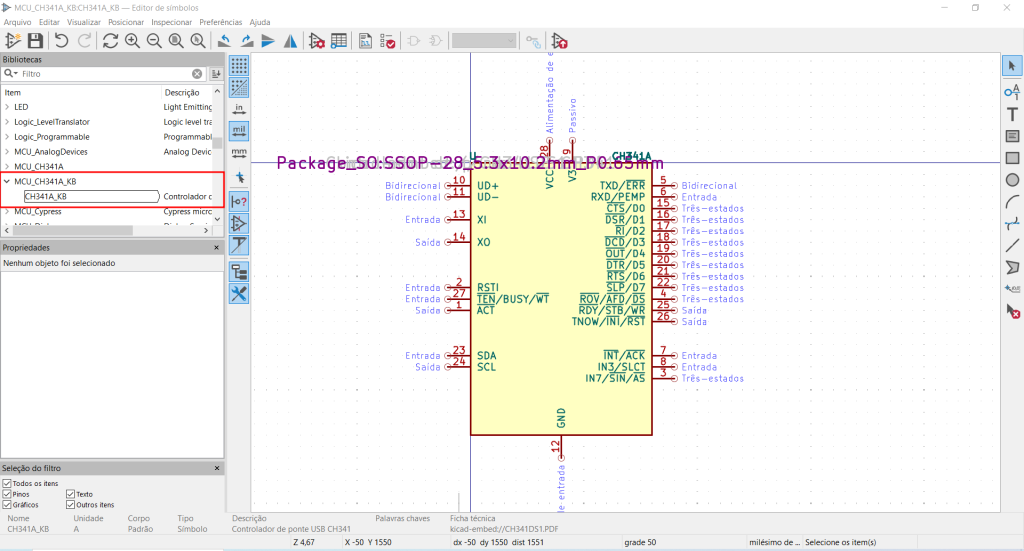
Task: Open the Visualizar menu
Action: tap(84, 22)
